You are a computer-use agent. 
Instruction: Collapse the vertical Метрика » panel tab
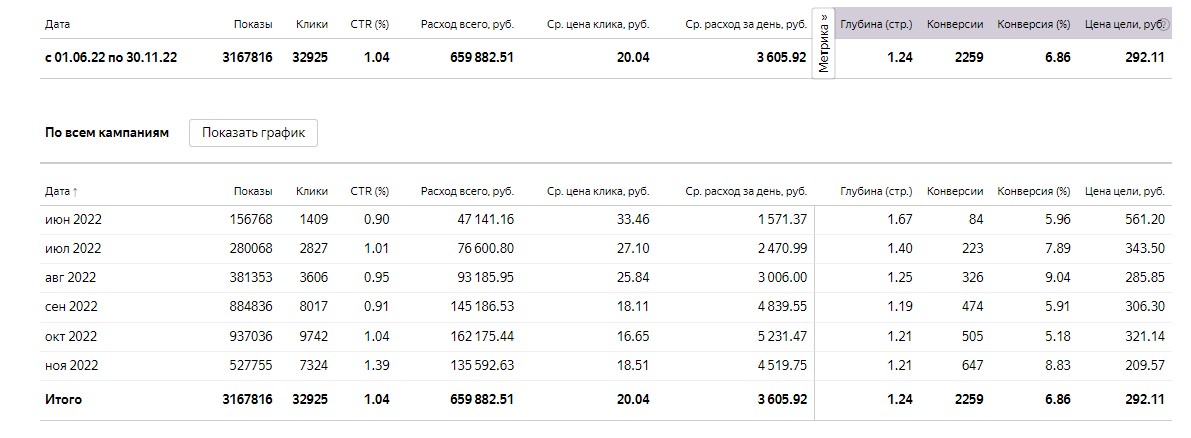pyautogui.click(x=824, y=43)
